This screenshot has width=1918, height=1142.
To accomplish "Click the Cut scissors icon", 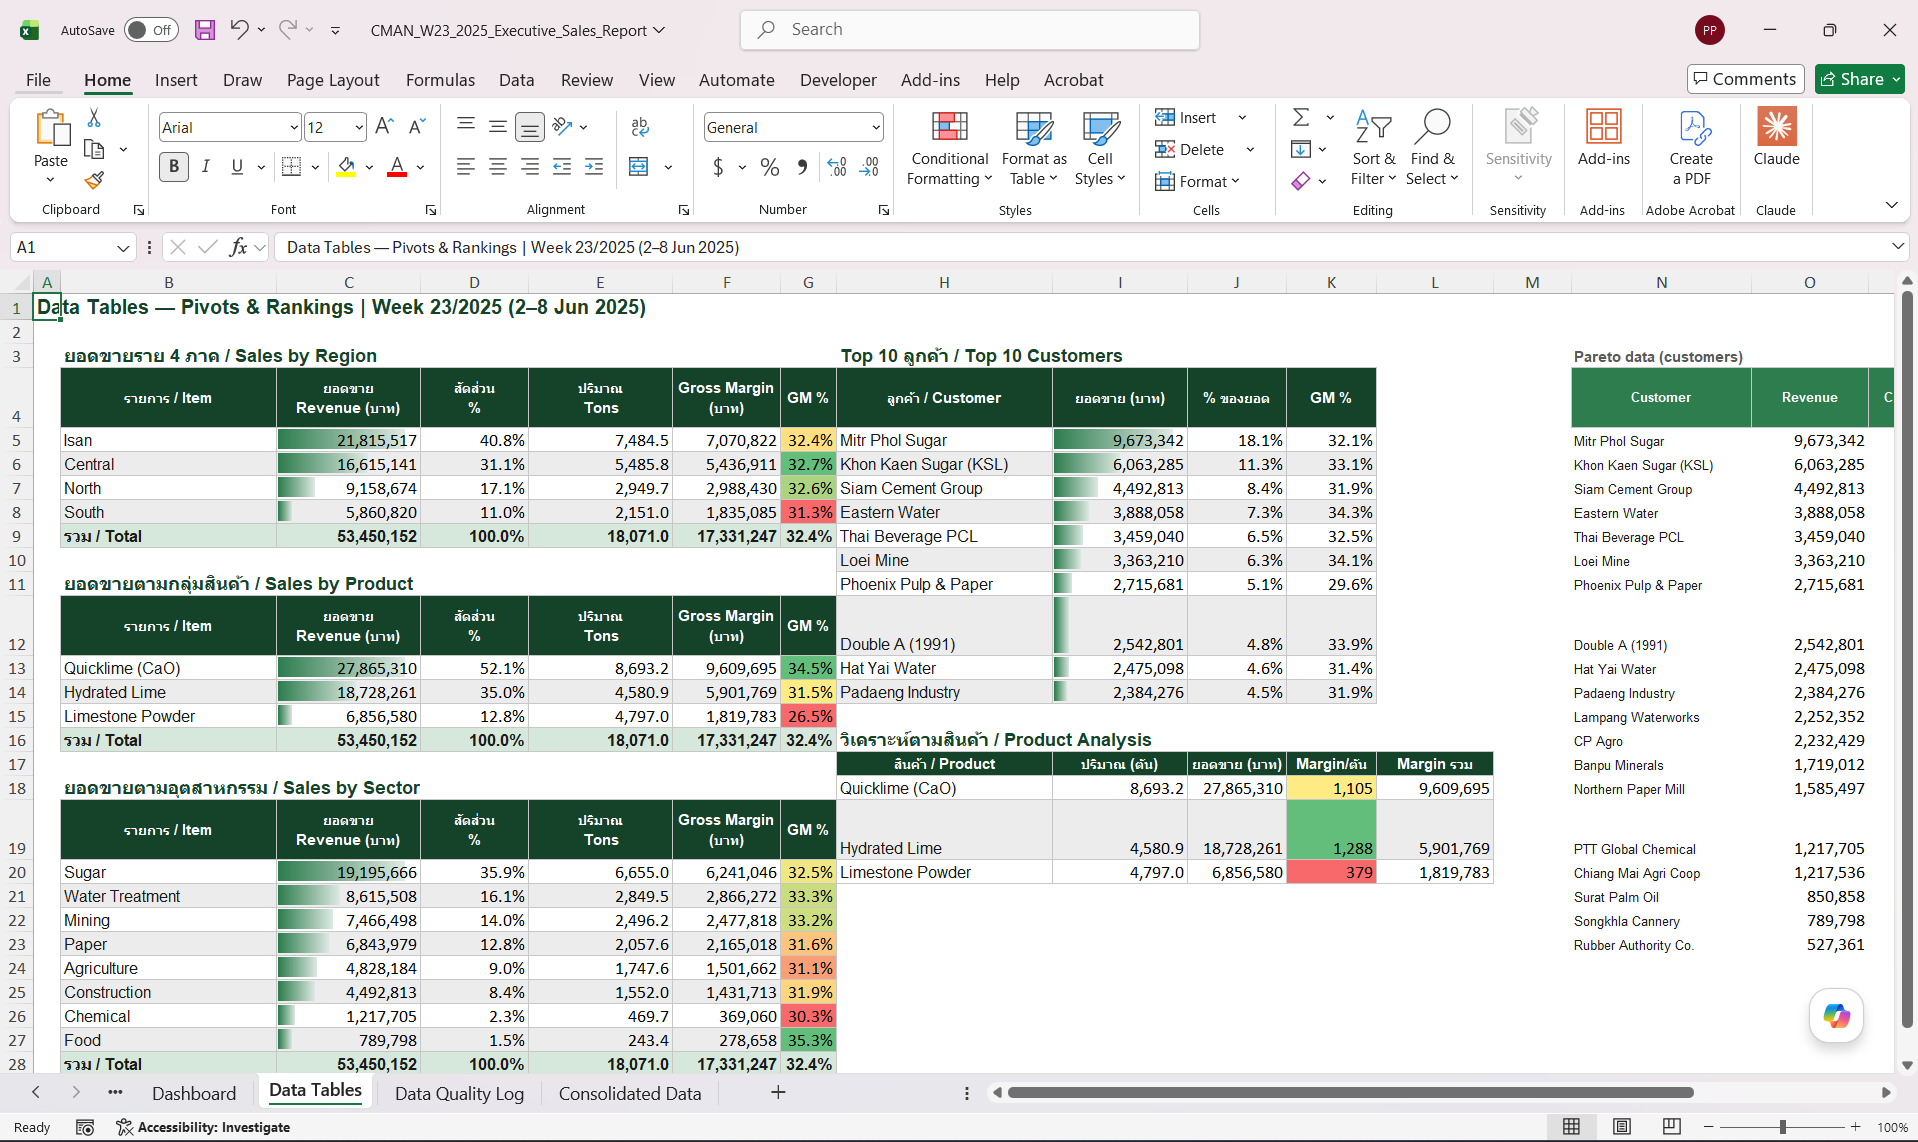I will [x=94, y=118].
